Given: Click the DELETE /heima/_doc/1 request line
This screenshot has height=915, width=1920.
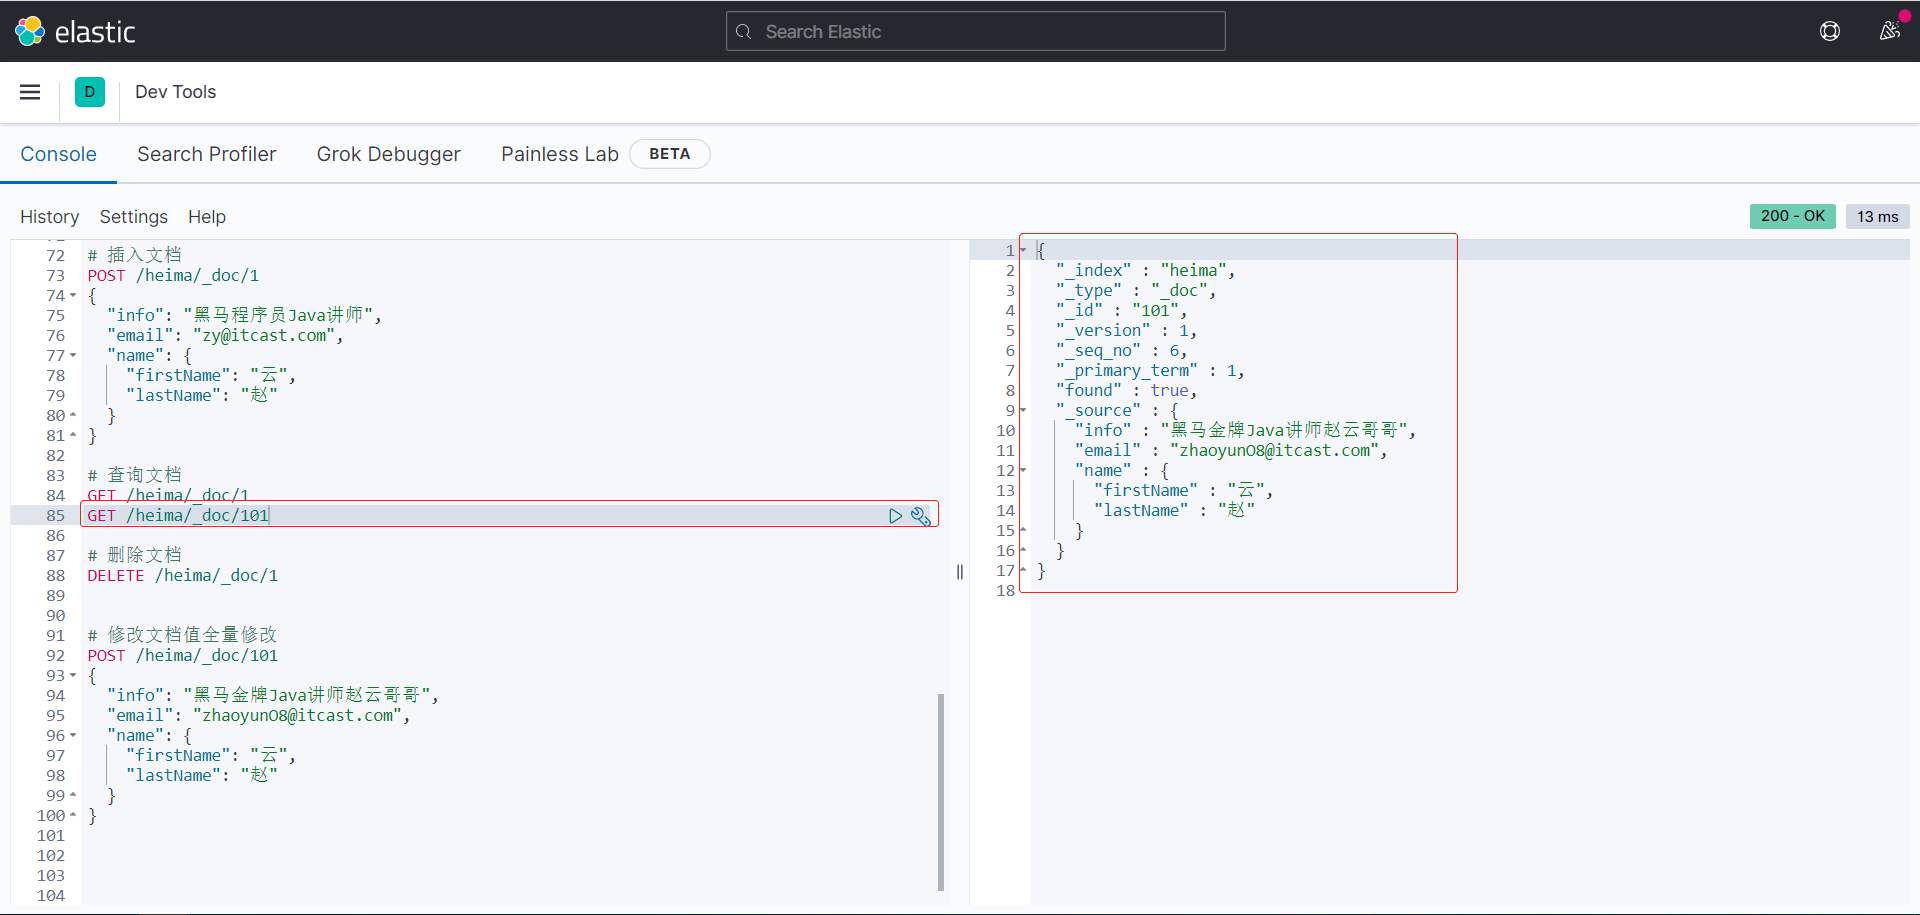Looking at the screenshot, I should point(182,576).
